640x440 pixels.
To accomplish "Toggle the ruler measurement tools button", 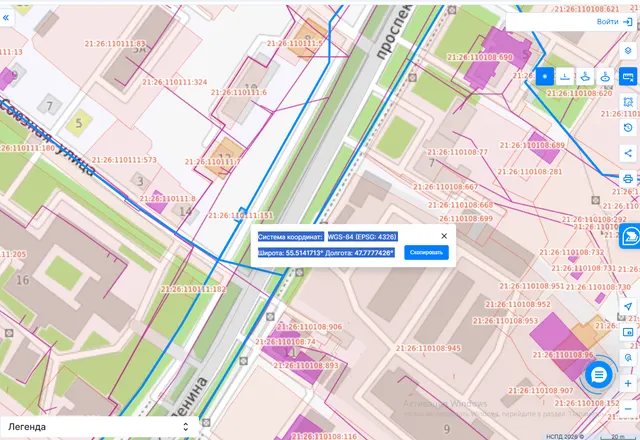I will pyautogui.click(x=628, y=77).
